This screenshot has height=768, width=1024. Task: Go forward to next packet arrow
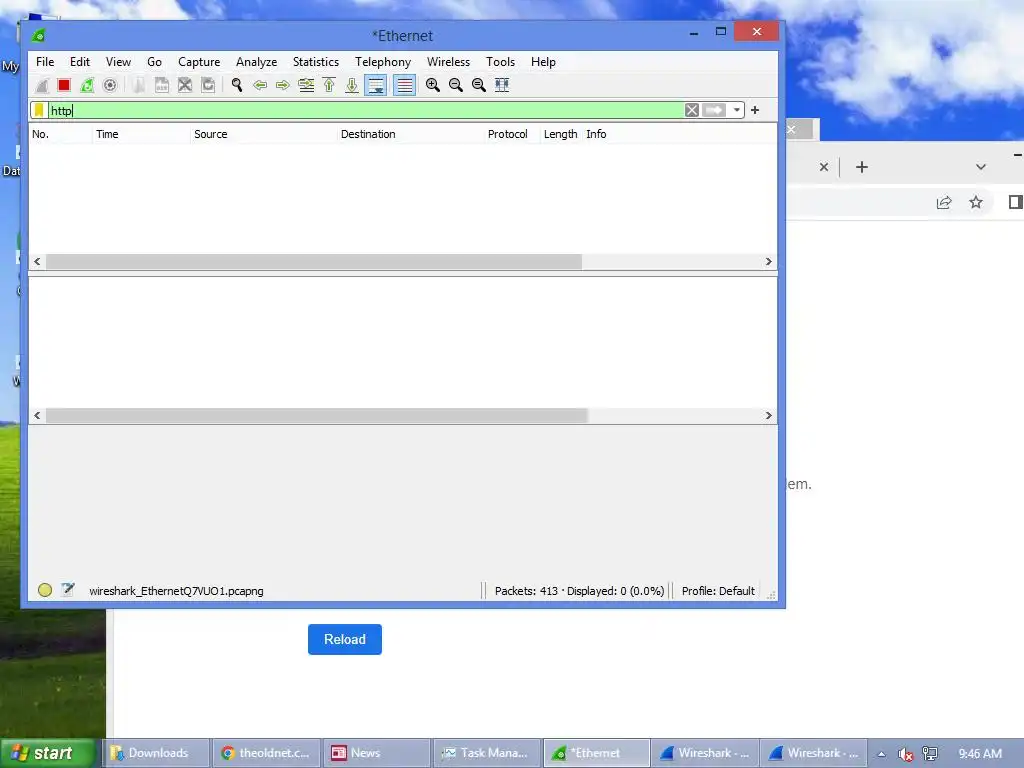pyautogui.click(x=283, y=85)
